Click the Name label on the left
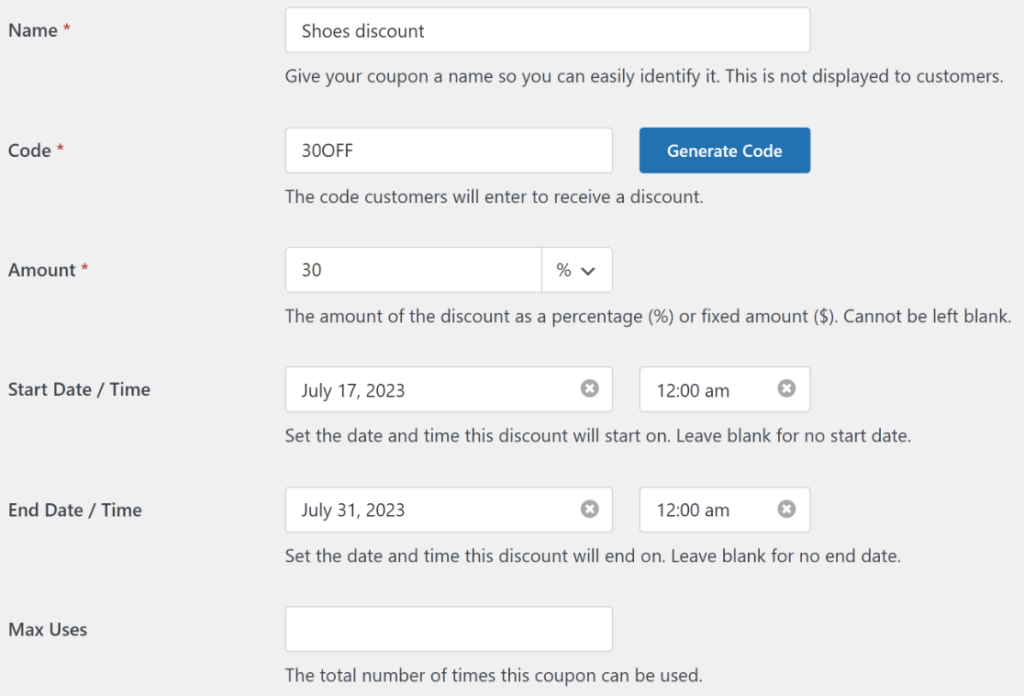The width and height of the screenshot is (1024, 696). pos(27,30)
